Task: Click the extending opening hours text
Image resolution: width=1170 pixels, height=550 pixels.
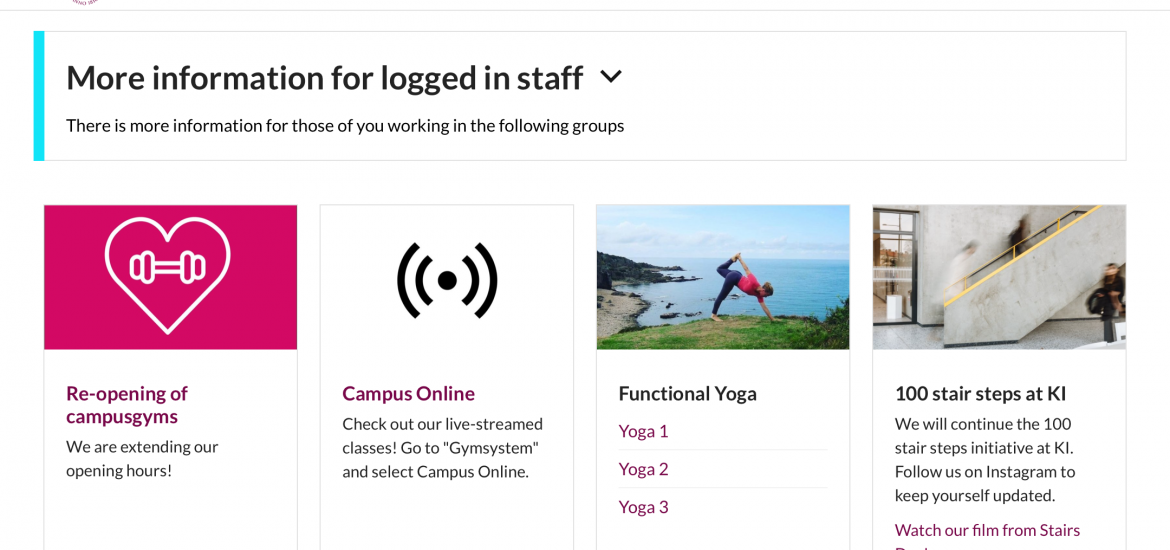Action: click(x=142, y=459)
